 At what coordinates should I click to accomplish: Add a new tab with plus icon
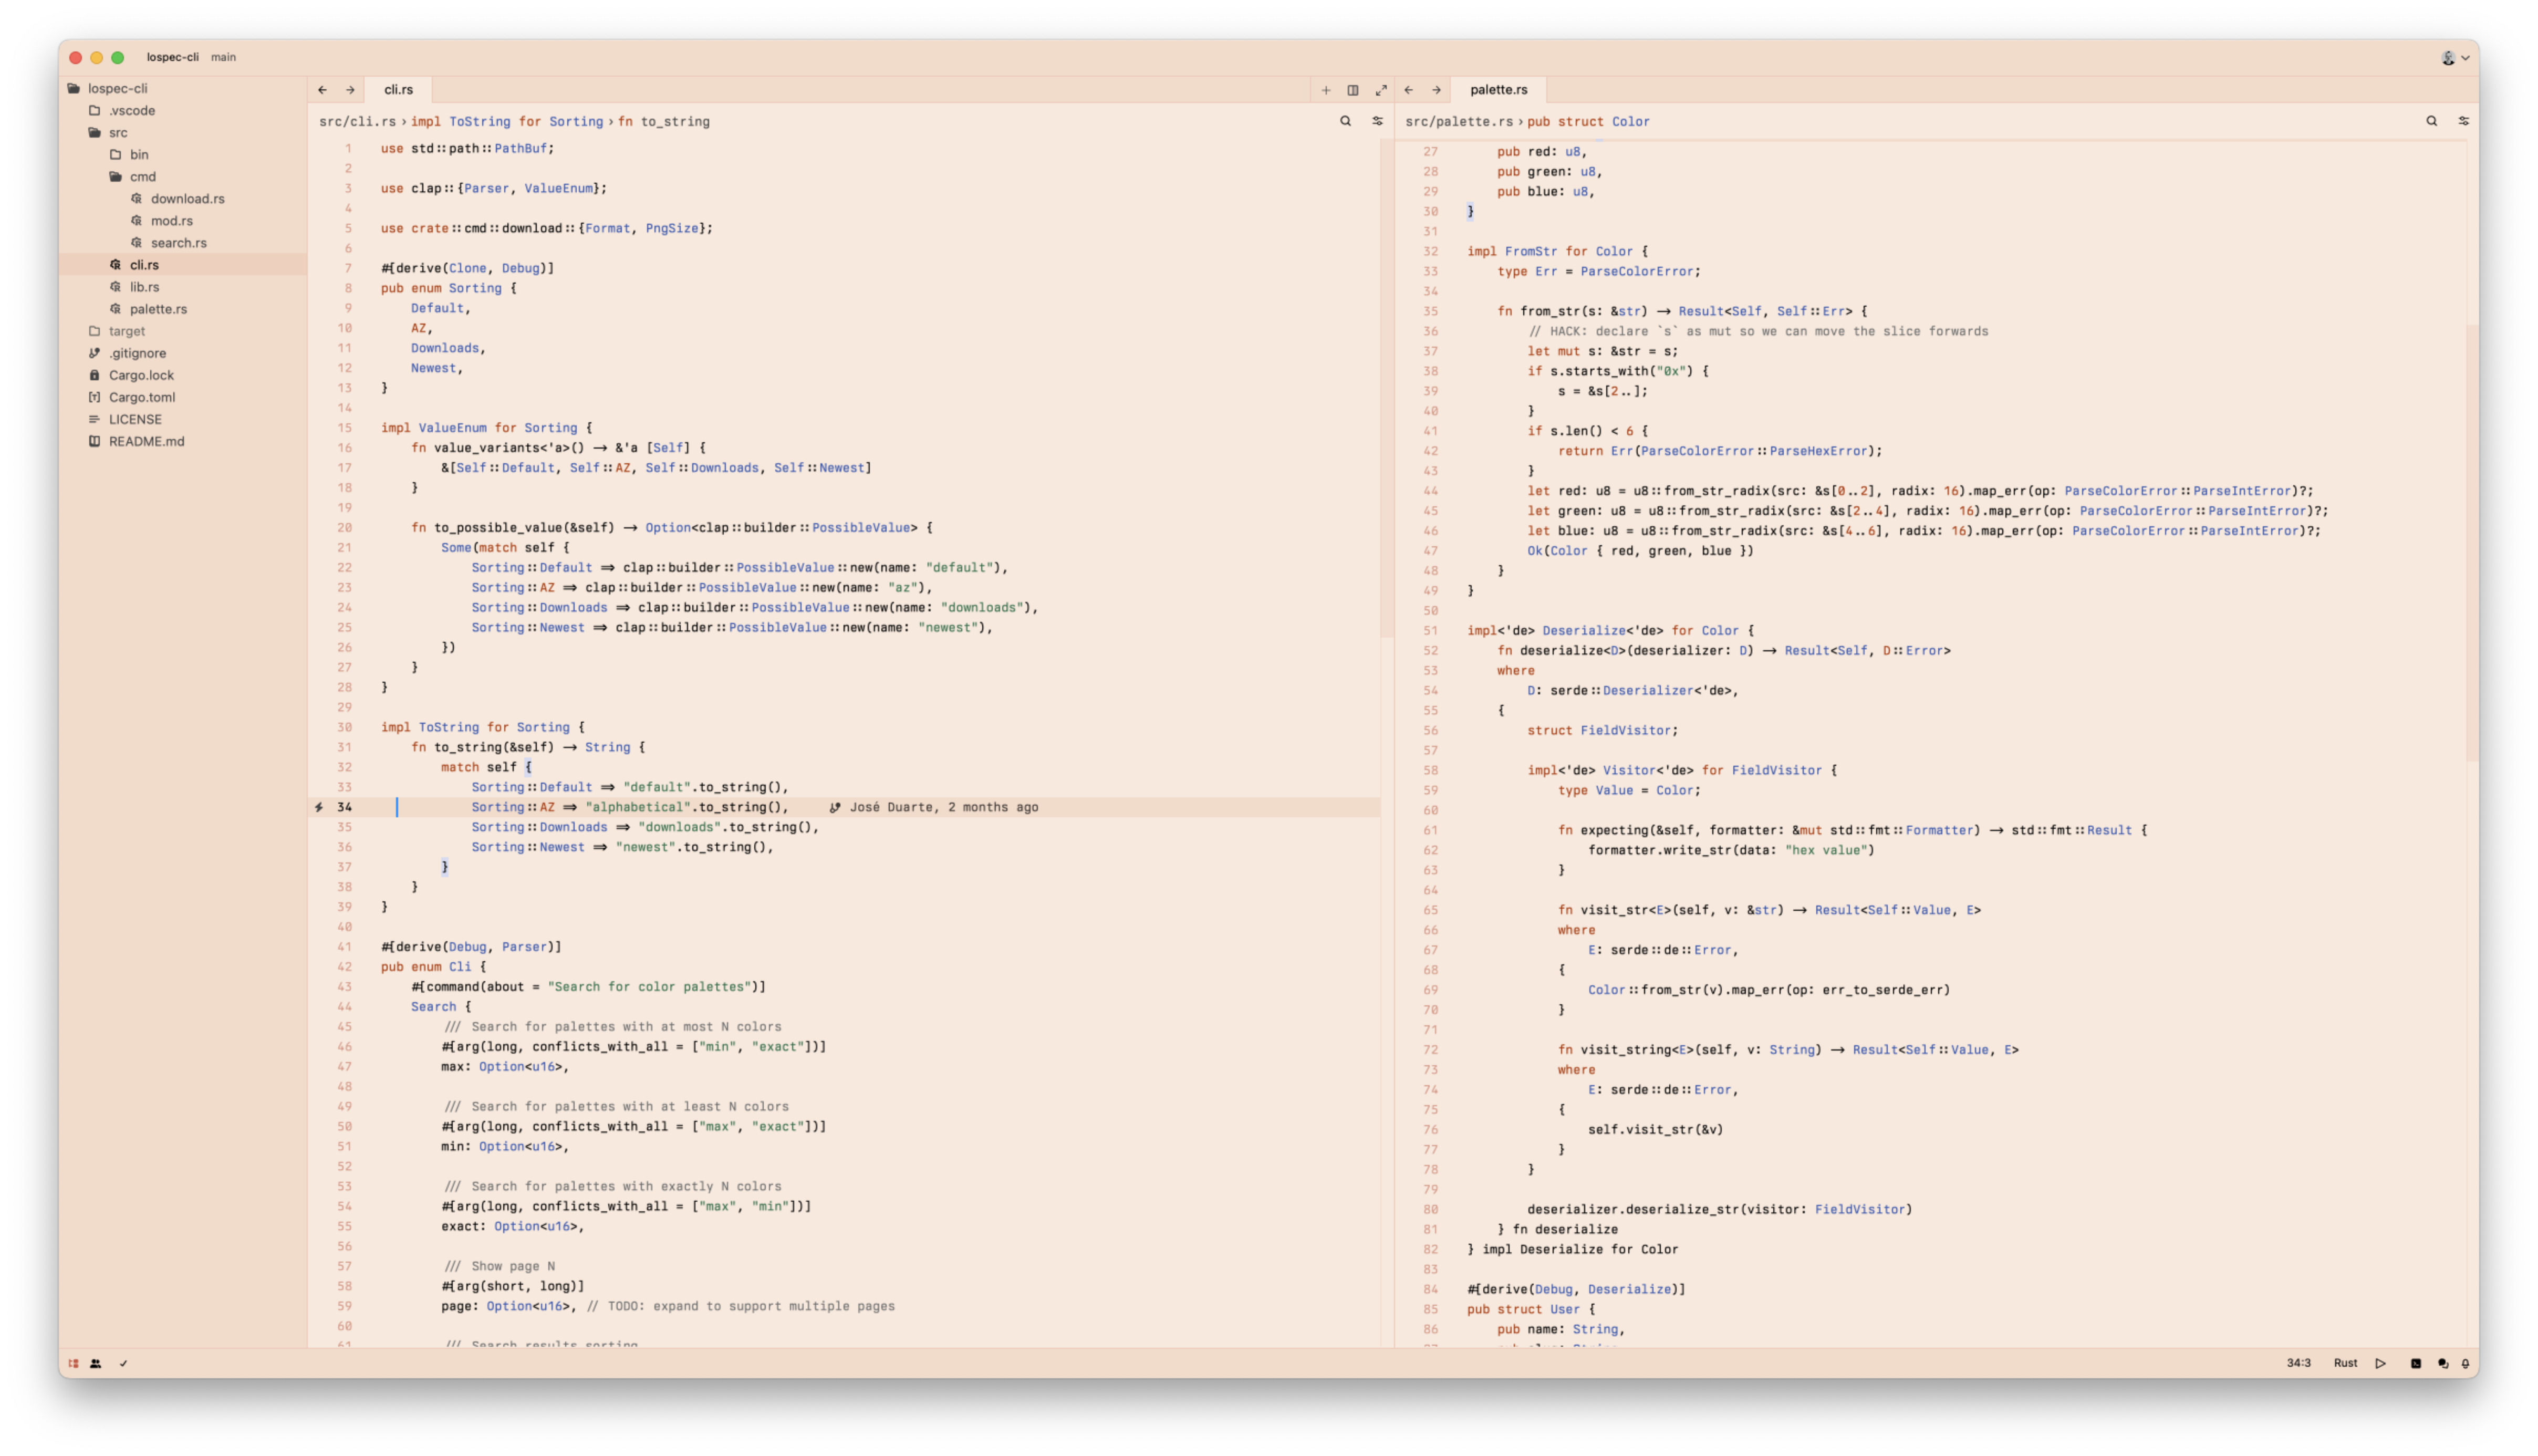[1325, 90]
